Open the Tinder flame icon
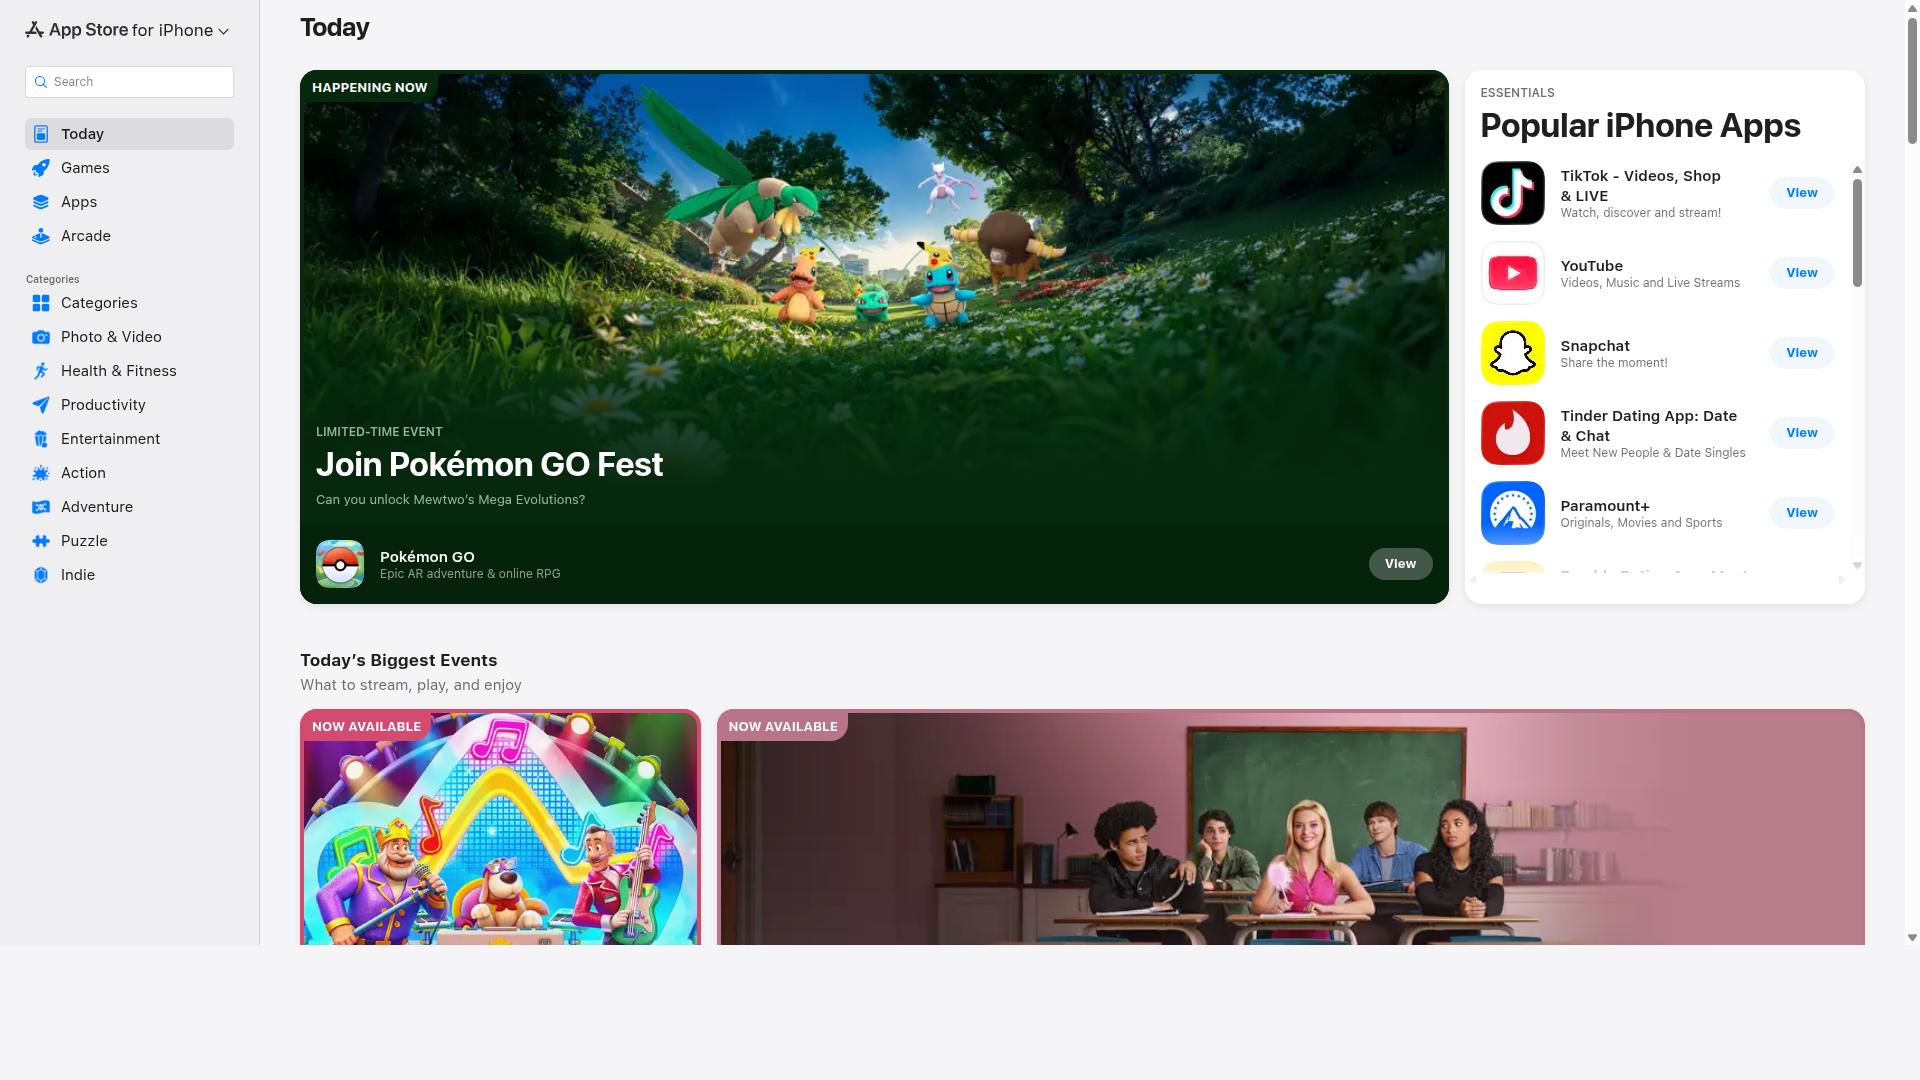 pyautogui.click(x=1512, y=433)
